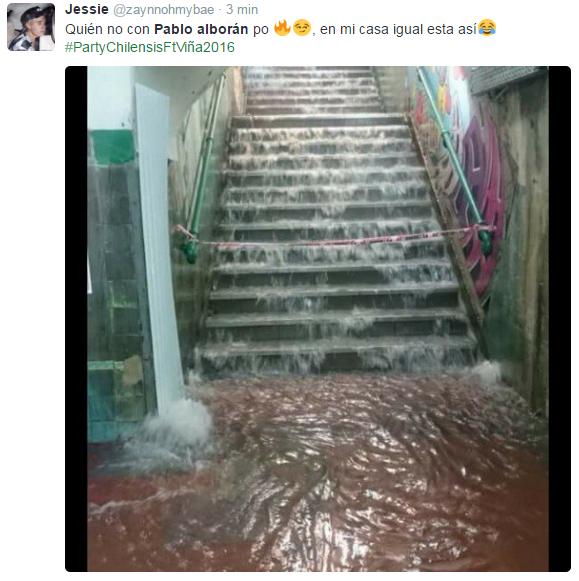Click the text 'en mi casa igual esta así'
This screenshot has width=579, height=581.
point(398,29)
